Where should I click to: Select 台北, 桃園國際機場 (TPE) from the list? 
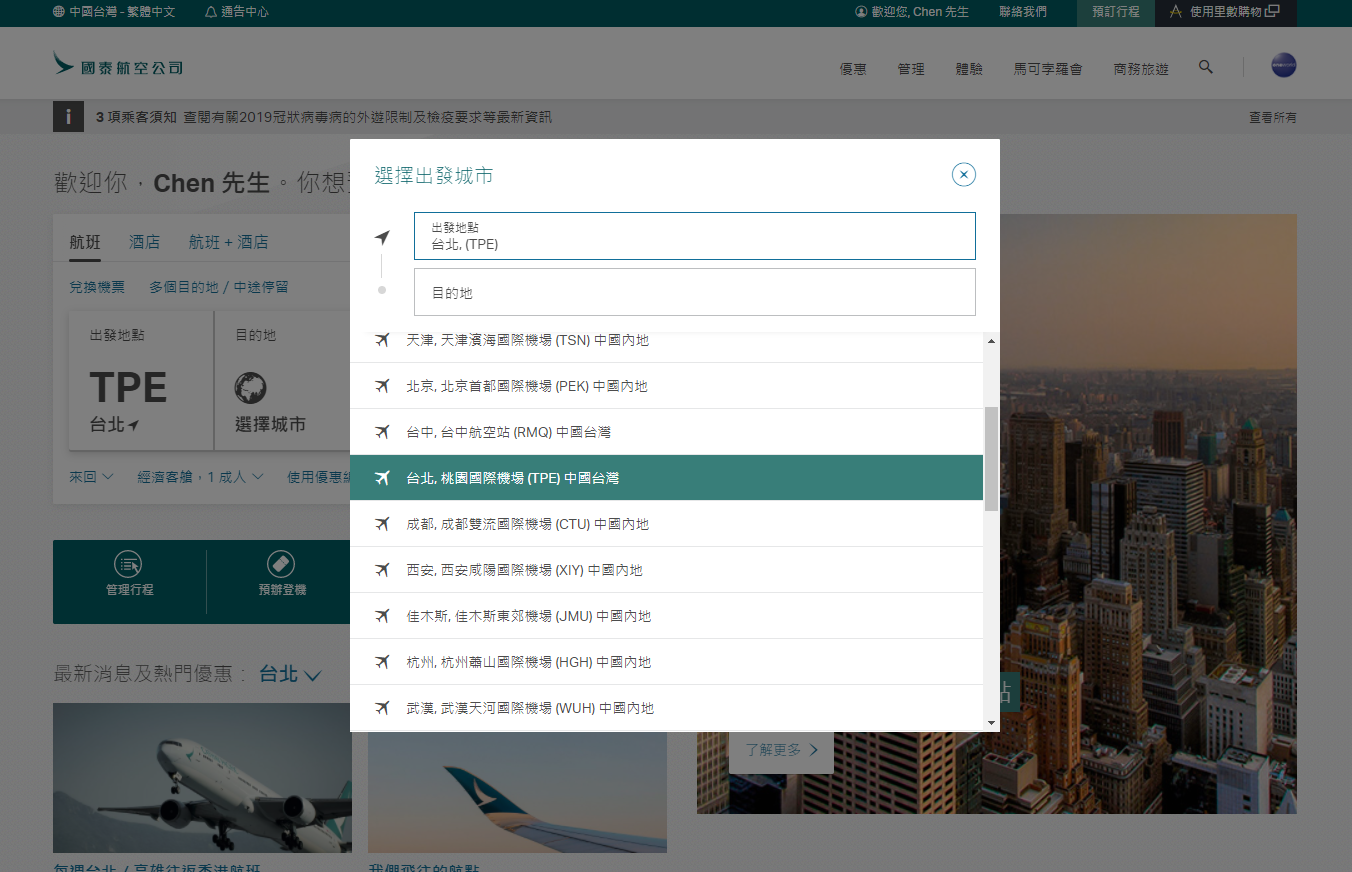click(667, 478)
